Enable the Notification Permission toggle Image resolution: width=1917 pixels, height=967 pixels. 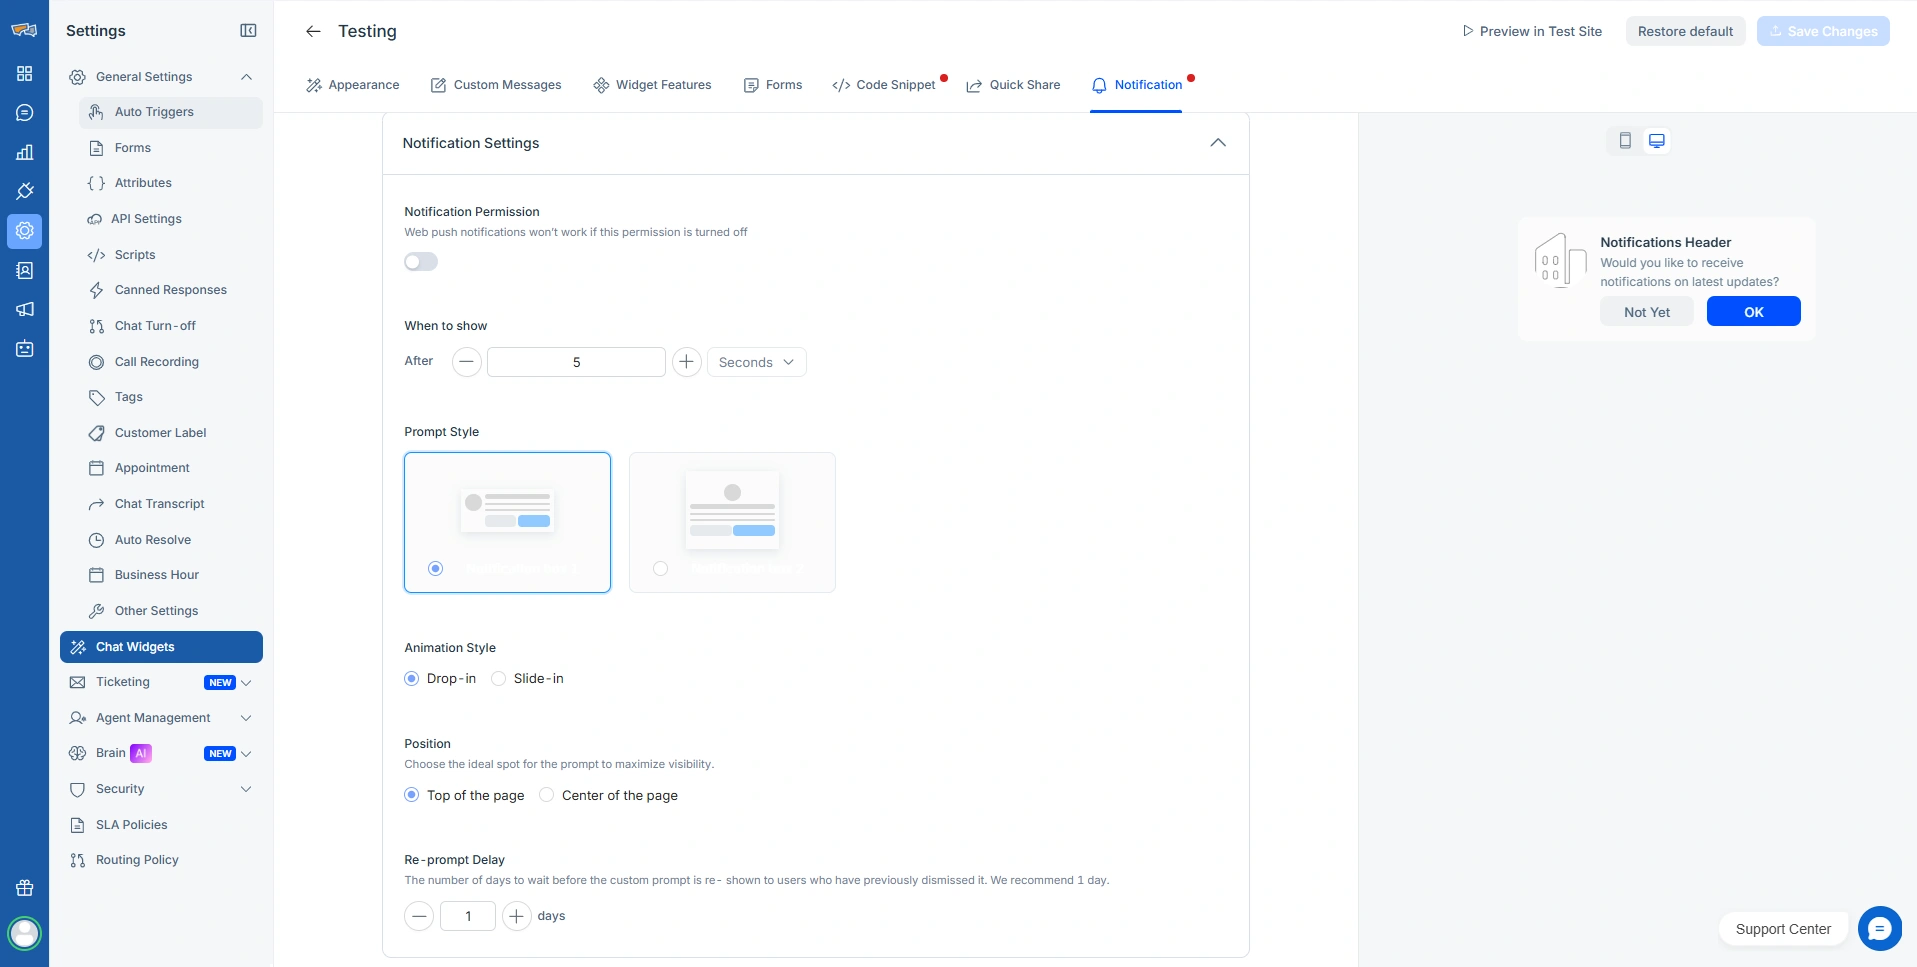[421, 262]
